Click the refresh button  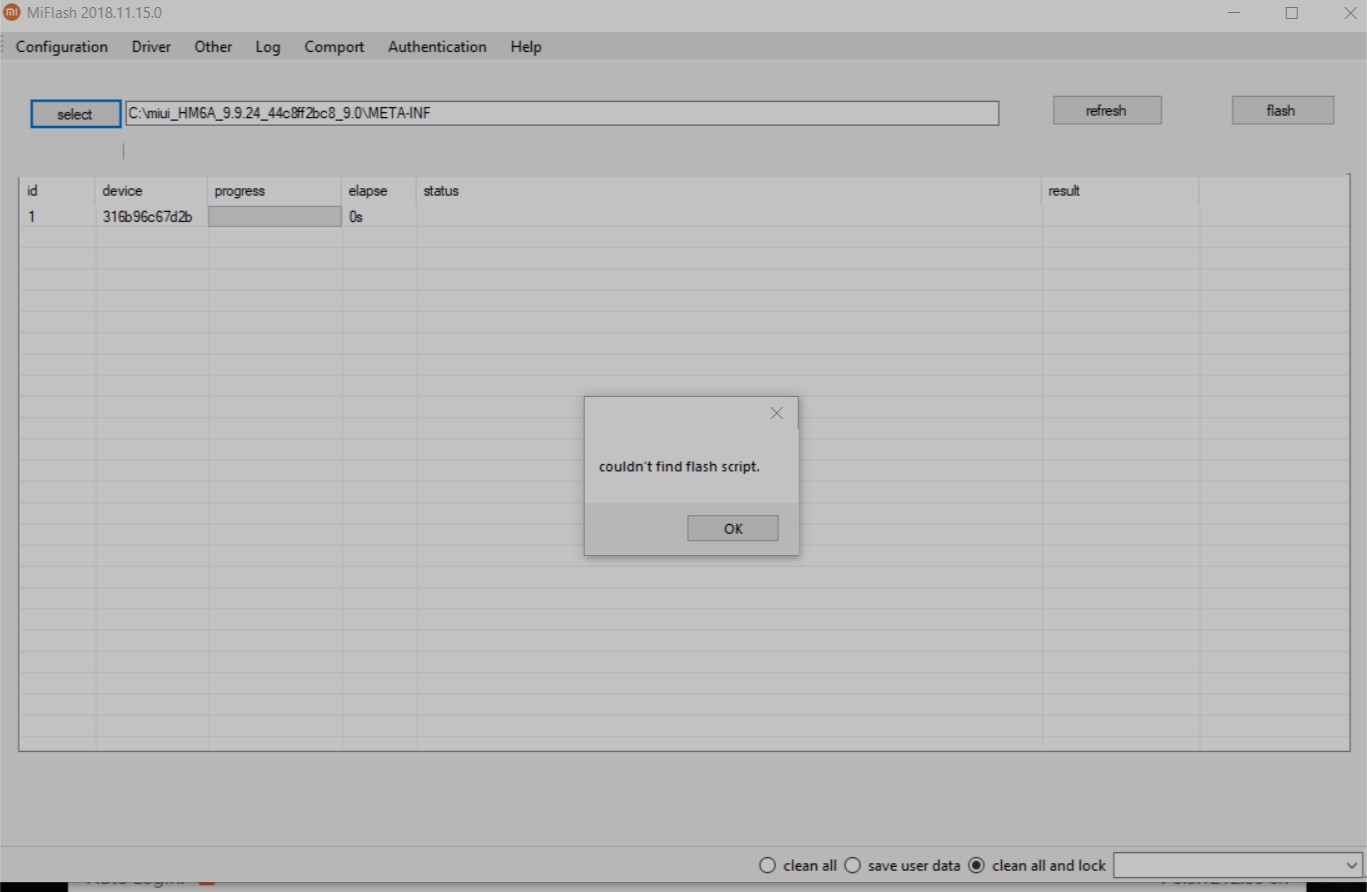tap(1107, 111)
